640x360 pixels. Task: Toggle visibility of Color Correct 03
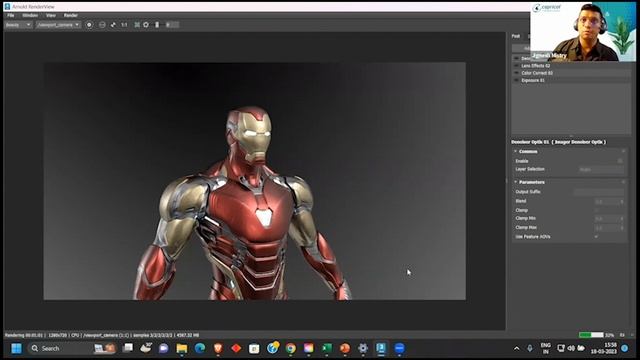(x=516, y=73)
